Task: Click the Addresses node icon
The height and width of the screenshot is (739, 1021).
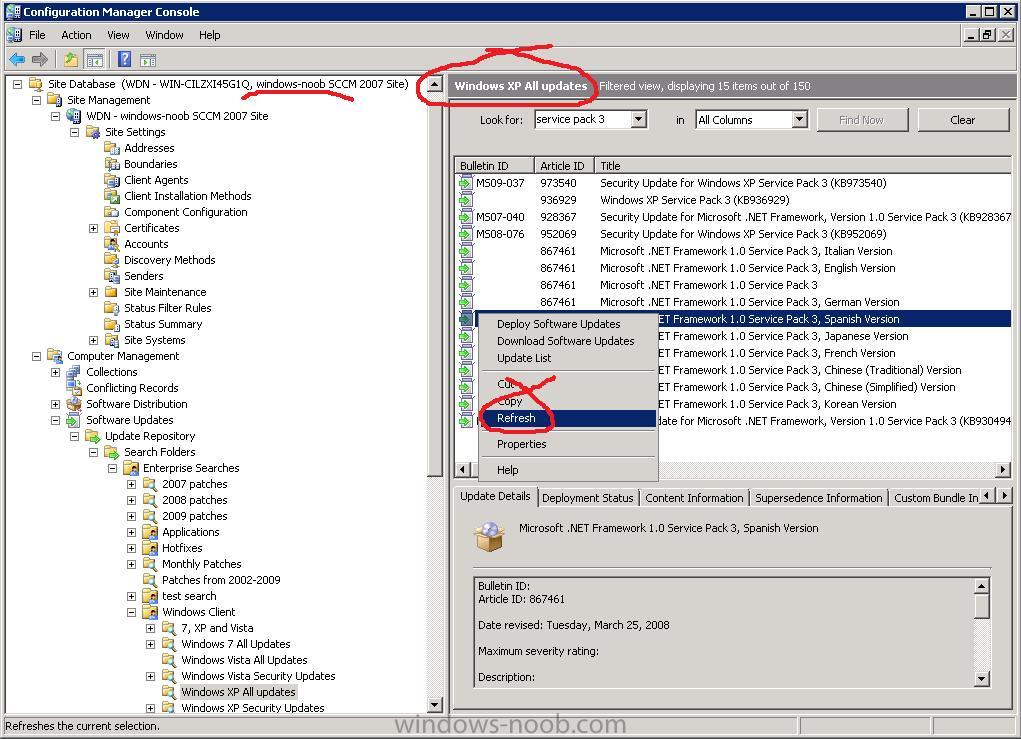Action: [x=112, y=148]
